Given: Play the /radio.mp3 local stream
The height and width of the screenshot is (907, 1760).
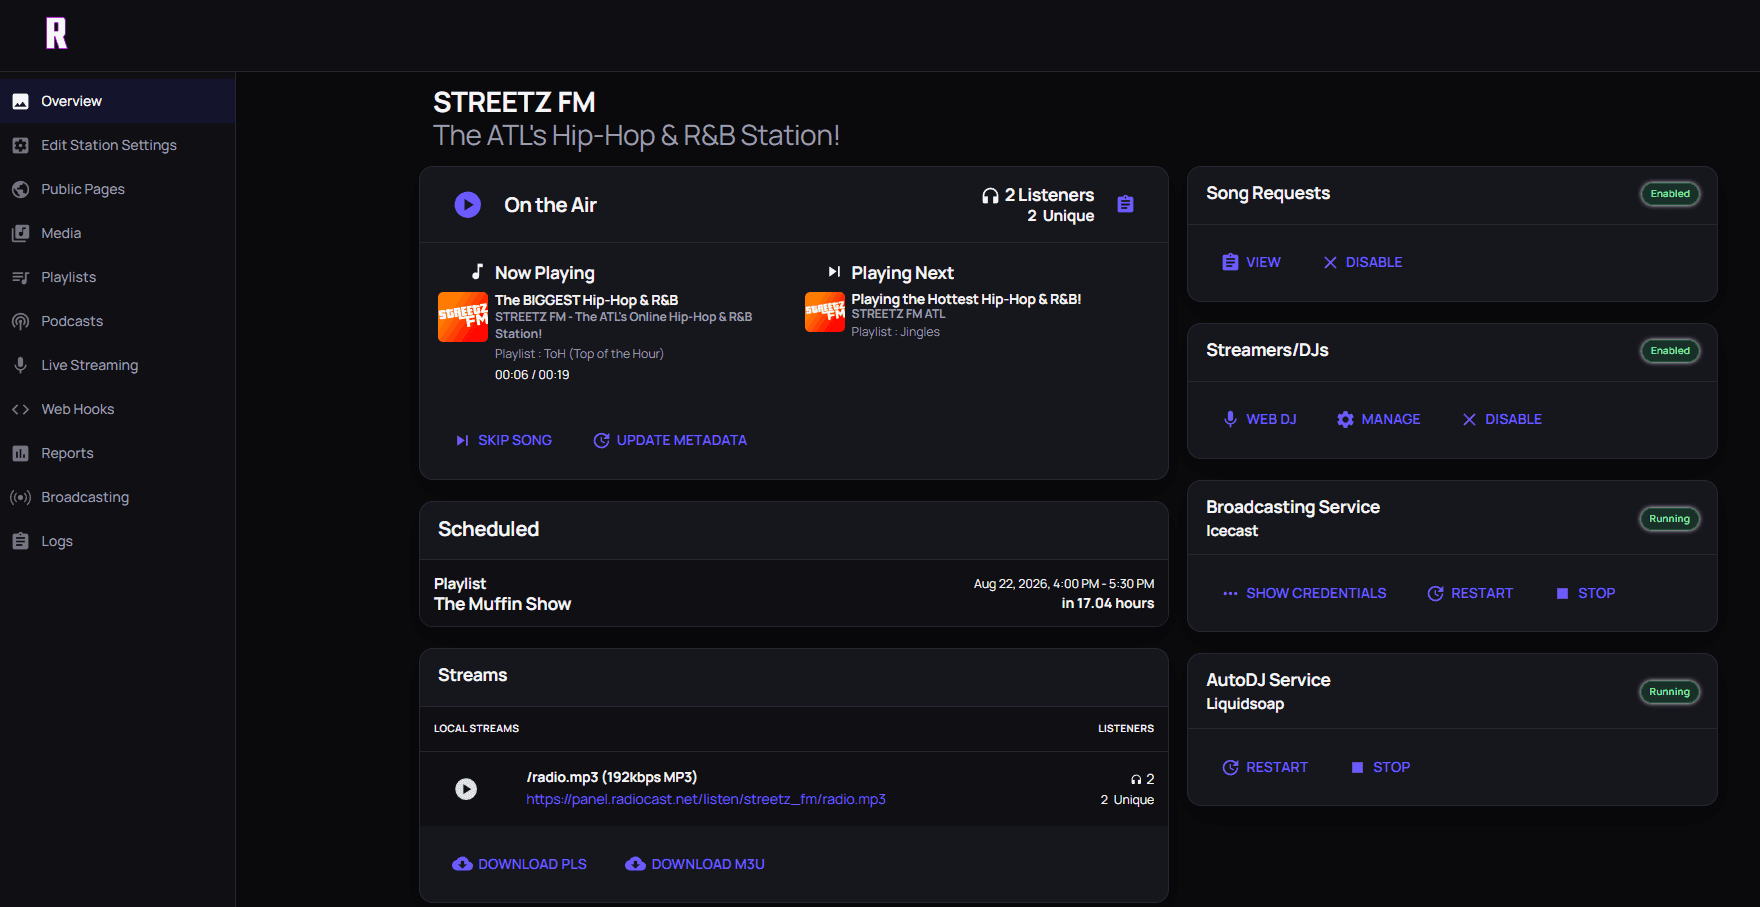Looking at the screenshot, I should click(x=466, y=789).
